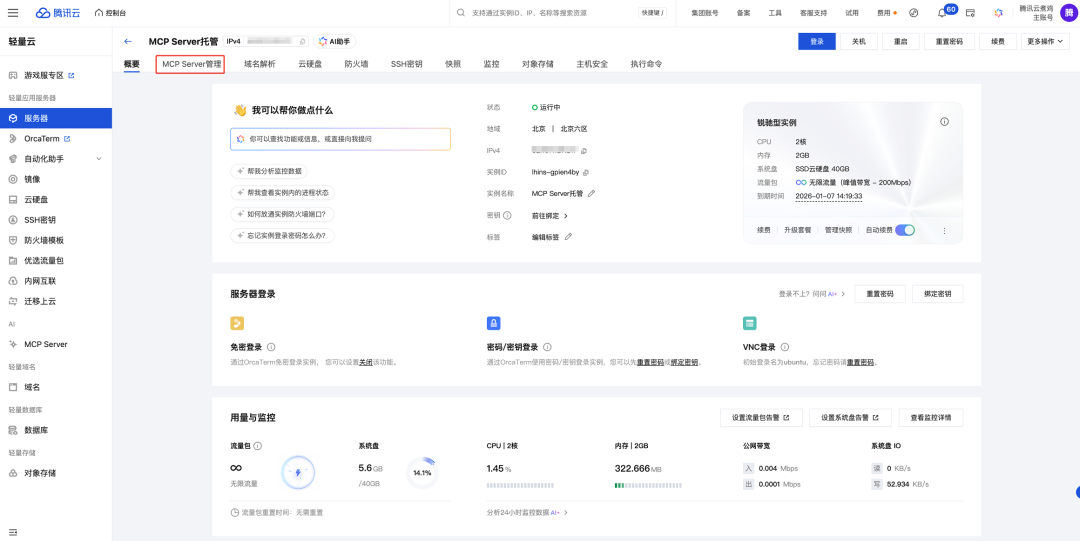
Task: Select 帮我分析监控数据 suggestion
Action: (269, 171)
